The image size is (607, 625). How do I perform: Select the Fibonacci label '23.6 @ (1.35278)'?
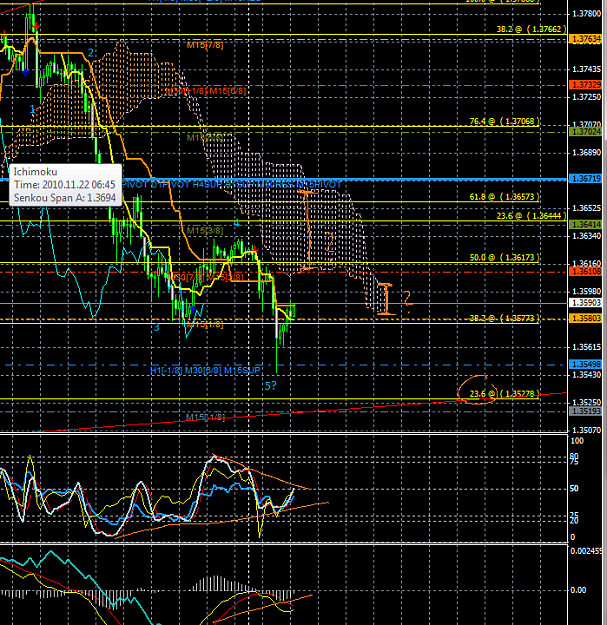(x=505, y=394)
